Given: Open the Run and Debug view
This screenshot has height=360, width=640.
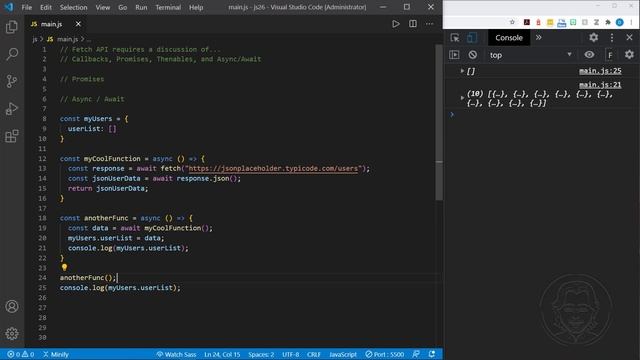Looking at the screenshot, I should click(x=12, y=109).
